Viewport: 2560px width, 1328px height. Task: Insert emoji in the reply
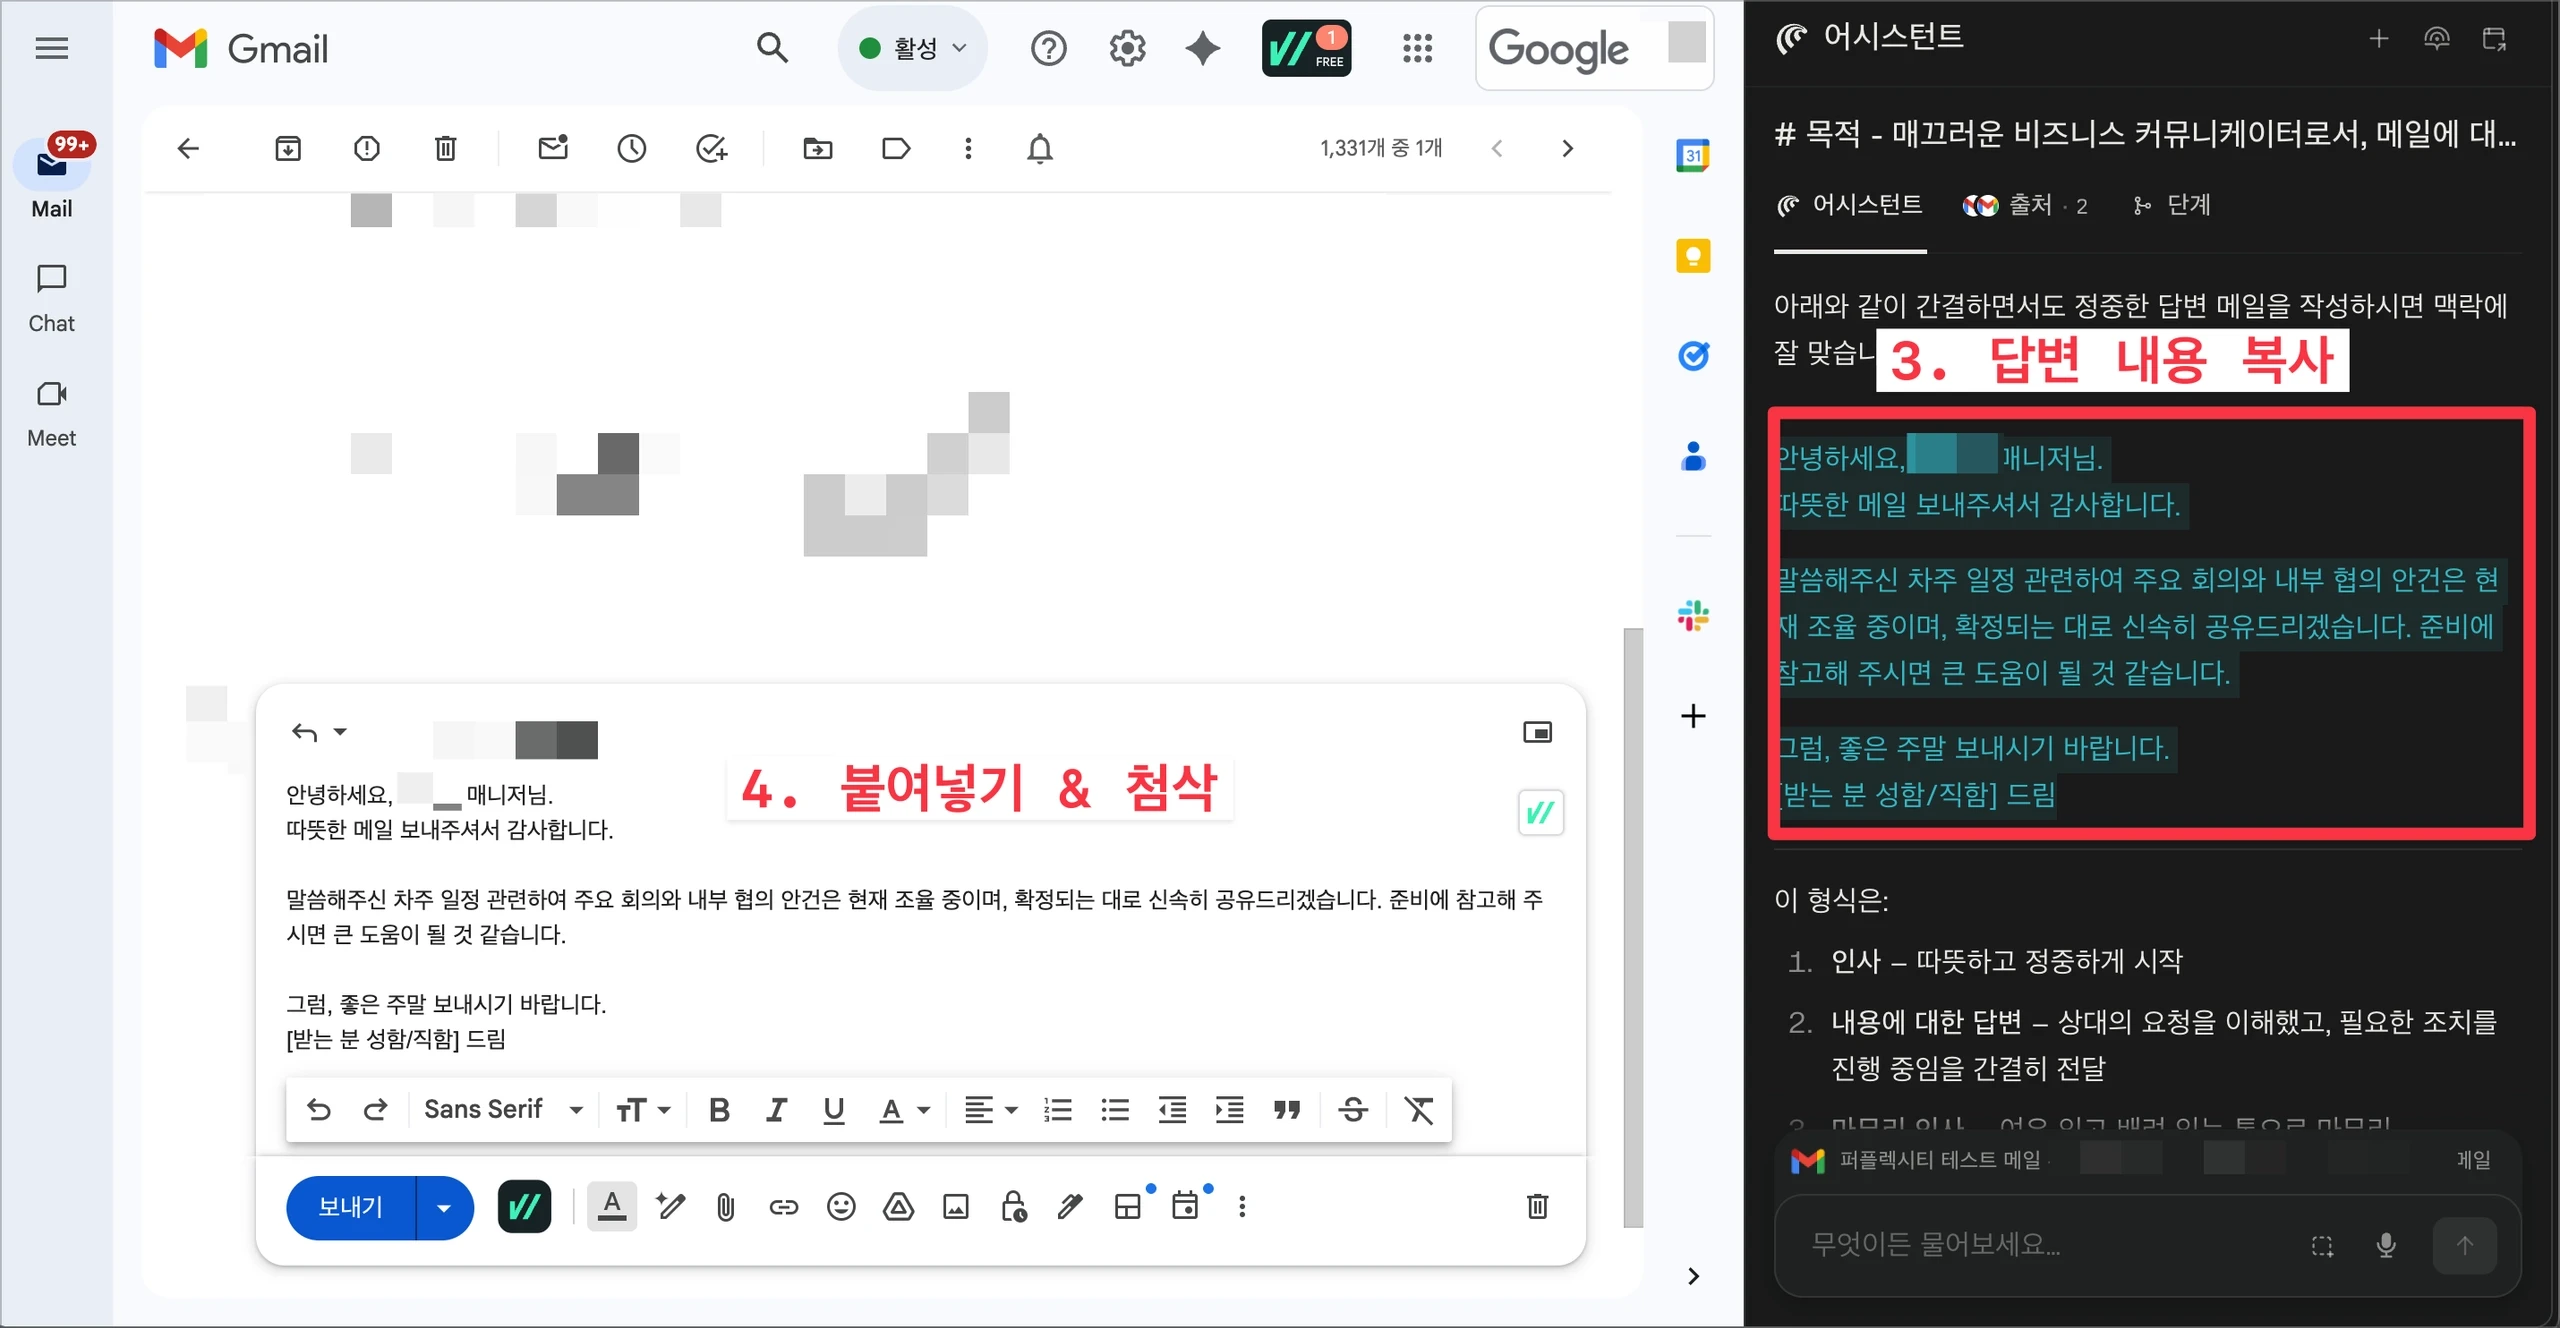(841, 1207)
